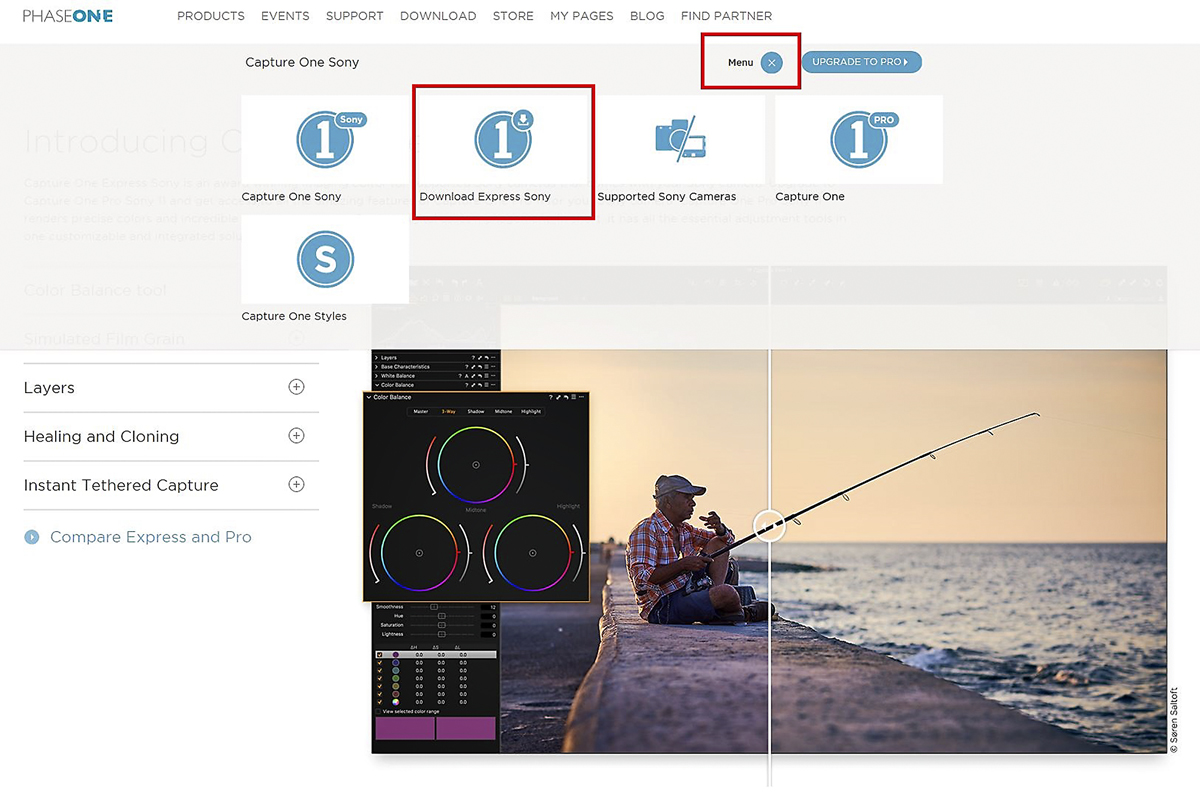Expand the White Balance tool chevron
Image resolution: width=1200 pixels, height=806 pixels.
[376, 376]
